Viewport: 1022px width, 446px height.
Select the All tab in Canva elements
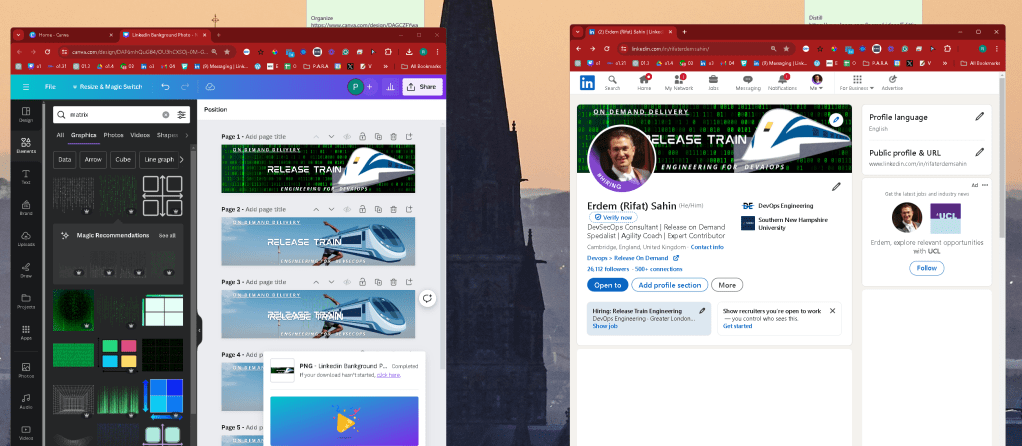tap(60, 136)
